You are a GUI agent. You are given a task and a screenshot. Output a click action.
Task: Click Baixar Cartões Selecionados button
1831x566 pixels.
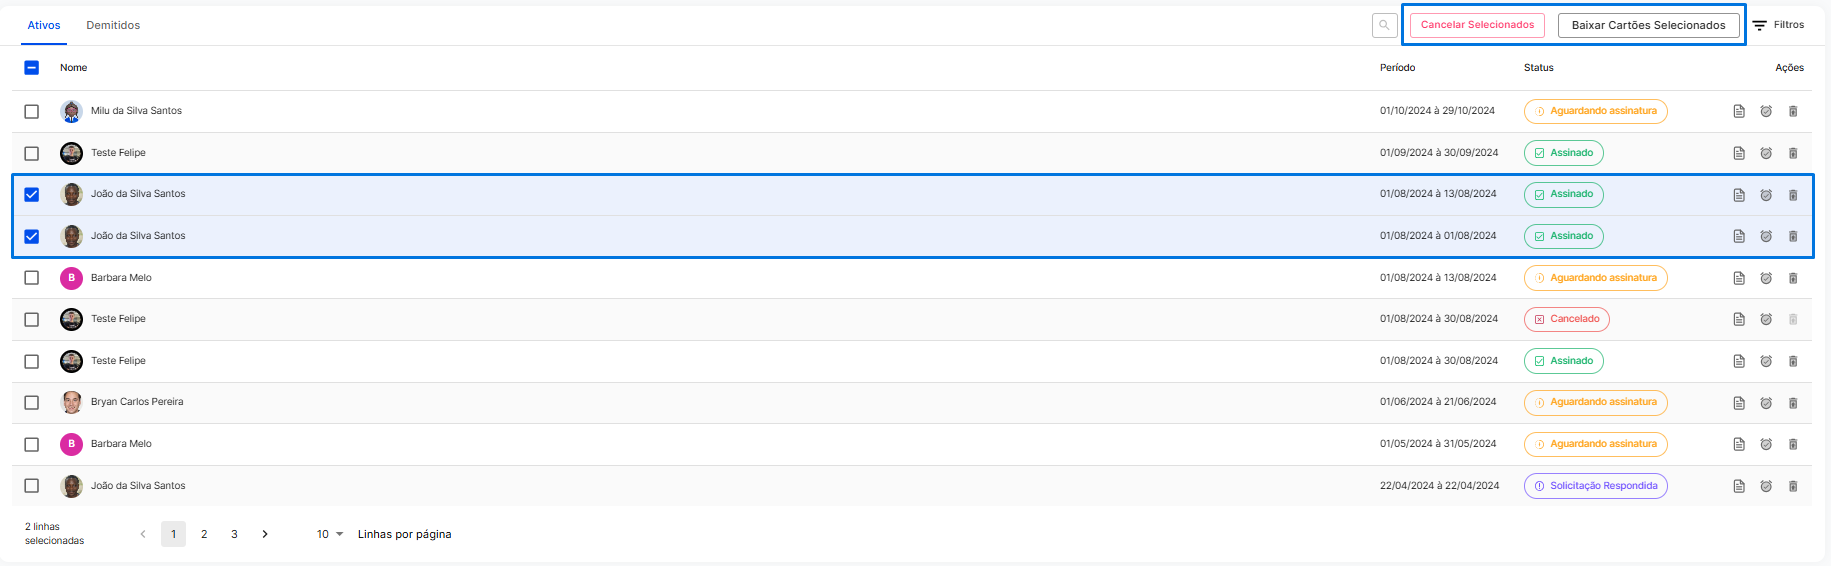click(x=1648, y=25)
